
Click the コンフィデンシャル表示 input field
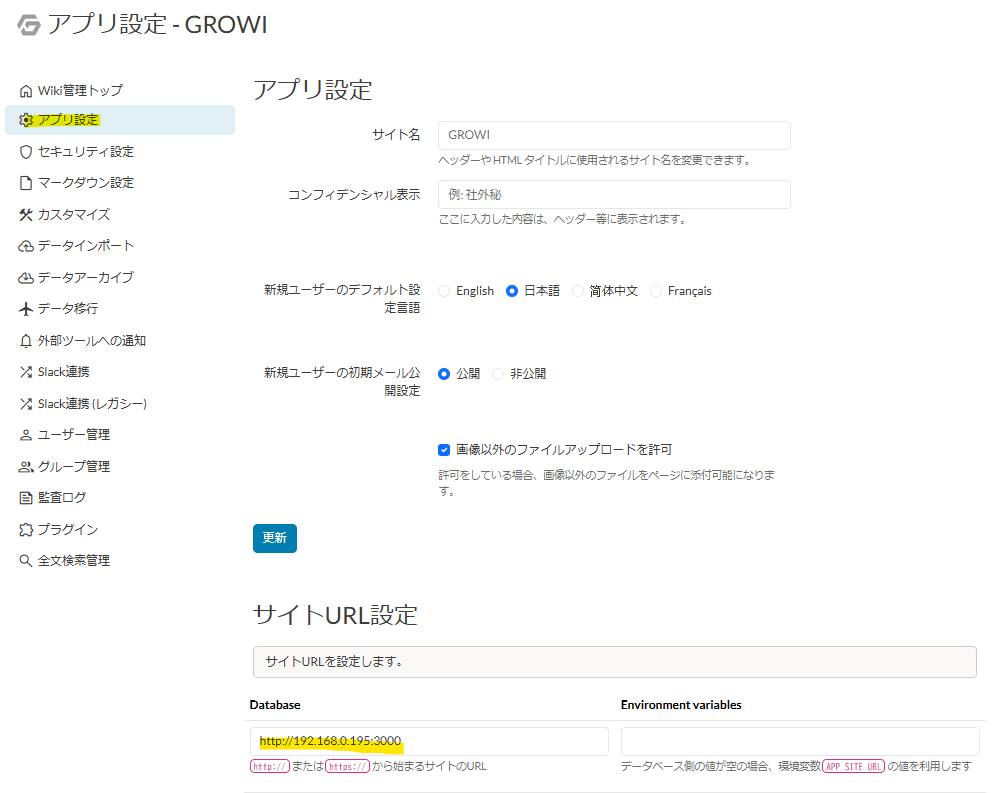tap(614, 195)
